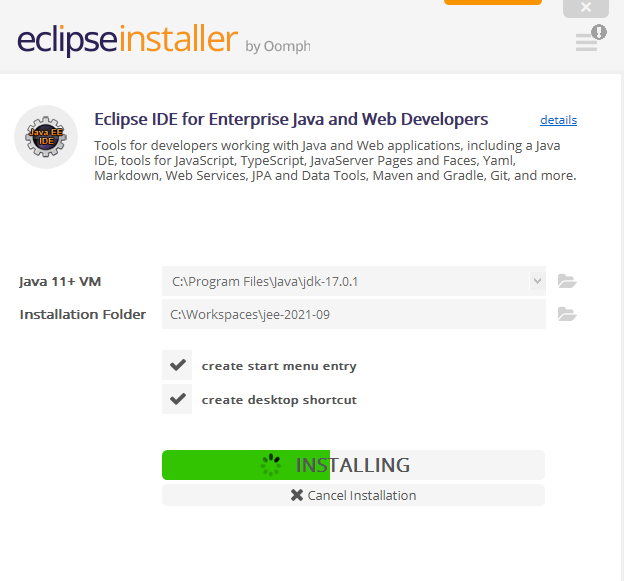The width and height of the screenshot is (624, 581).
Task: Browse for Java VM folder icon
Action: click(567, 281)
